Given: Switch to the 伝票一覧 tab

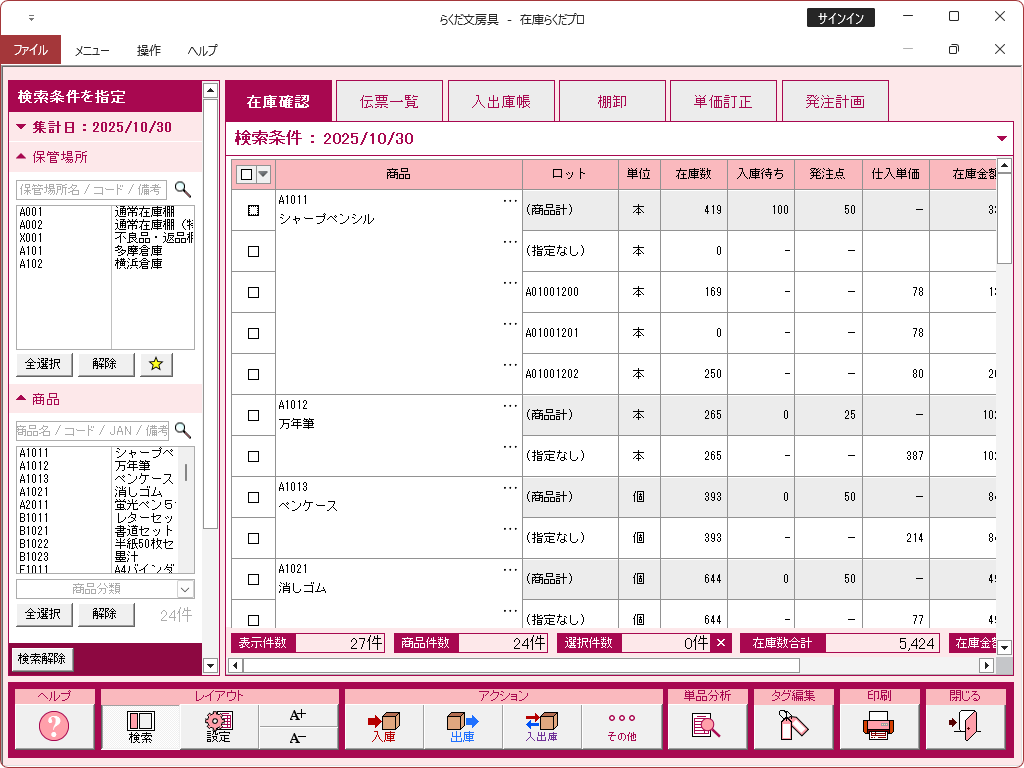Looking at the screenshot, I should click(x=389, y=102).
